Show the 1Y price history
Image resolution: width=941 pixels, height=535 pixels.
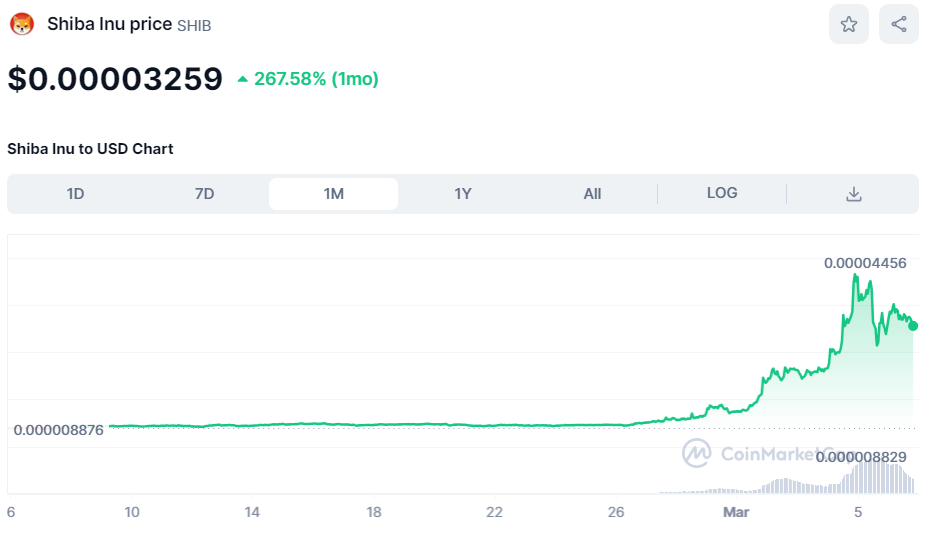[462, 194]
